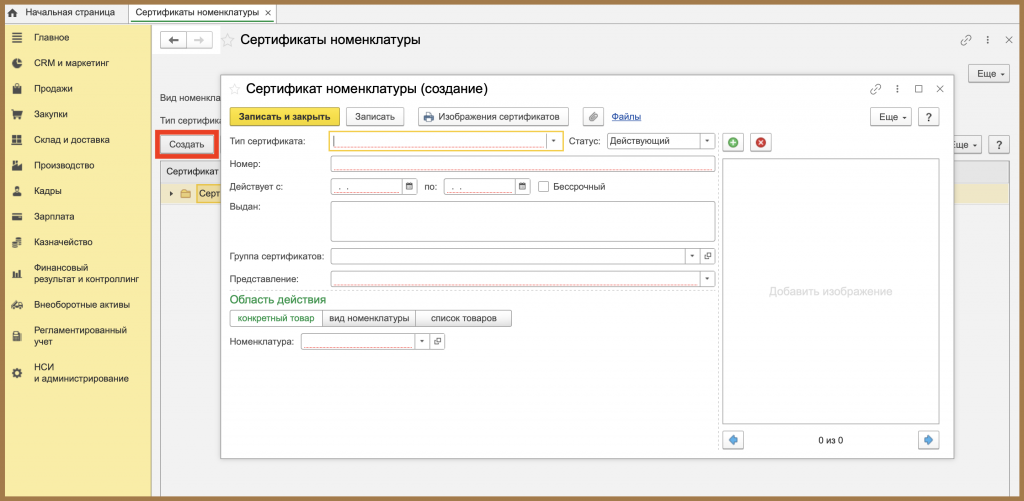Open Группа сертификатов selection form icon
The image size is (1024, 501).
coord(707,256)
